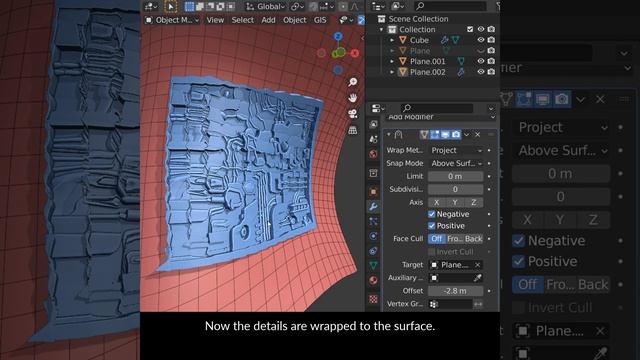Screen dimensions: 640x360
Task: Open the Modifier properties tab with the wrench icon
Action: pyautogui.click(x=373, y=207)
